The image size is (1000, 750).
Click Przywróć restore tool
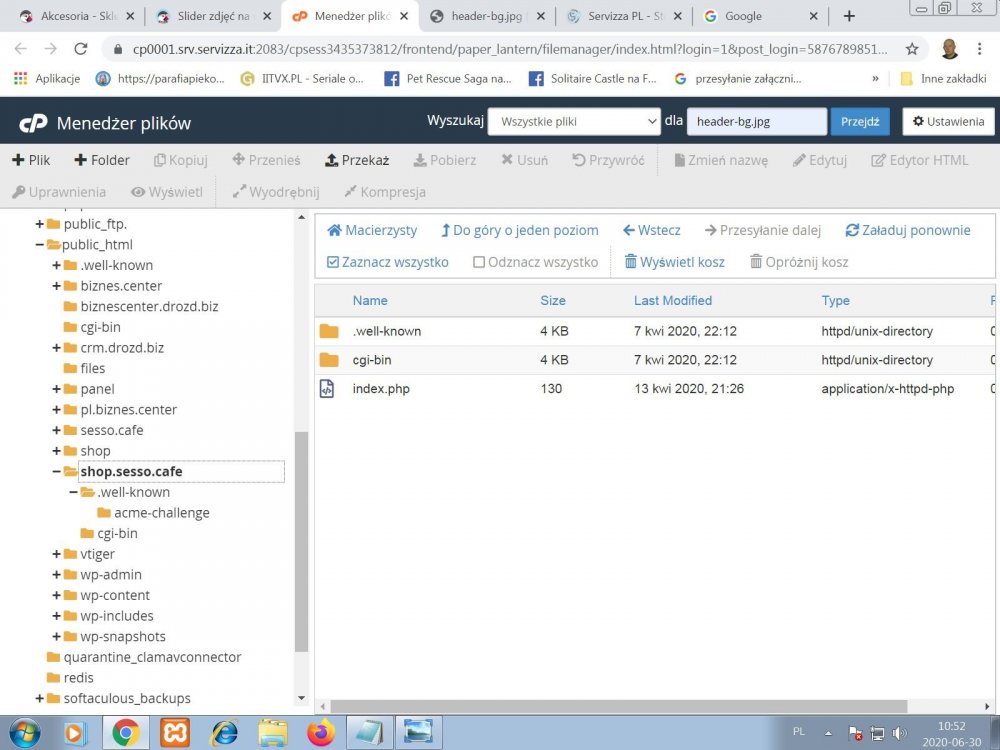coord(608,160)
